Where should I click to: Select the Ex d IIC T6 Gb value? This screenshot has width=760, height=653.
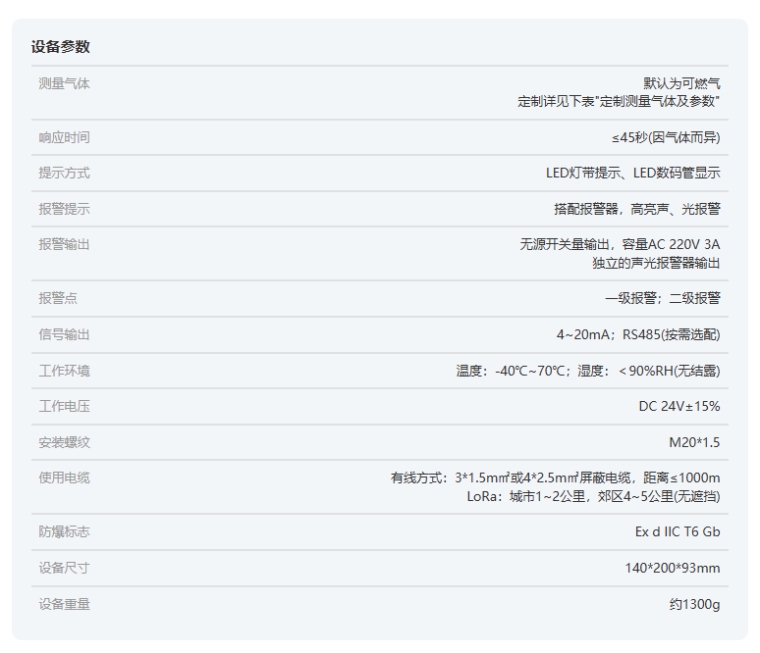677,532
